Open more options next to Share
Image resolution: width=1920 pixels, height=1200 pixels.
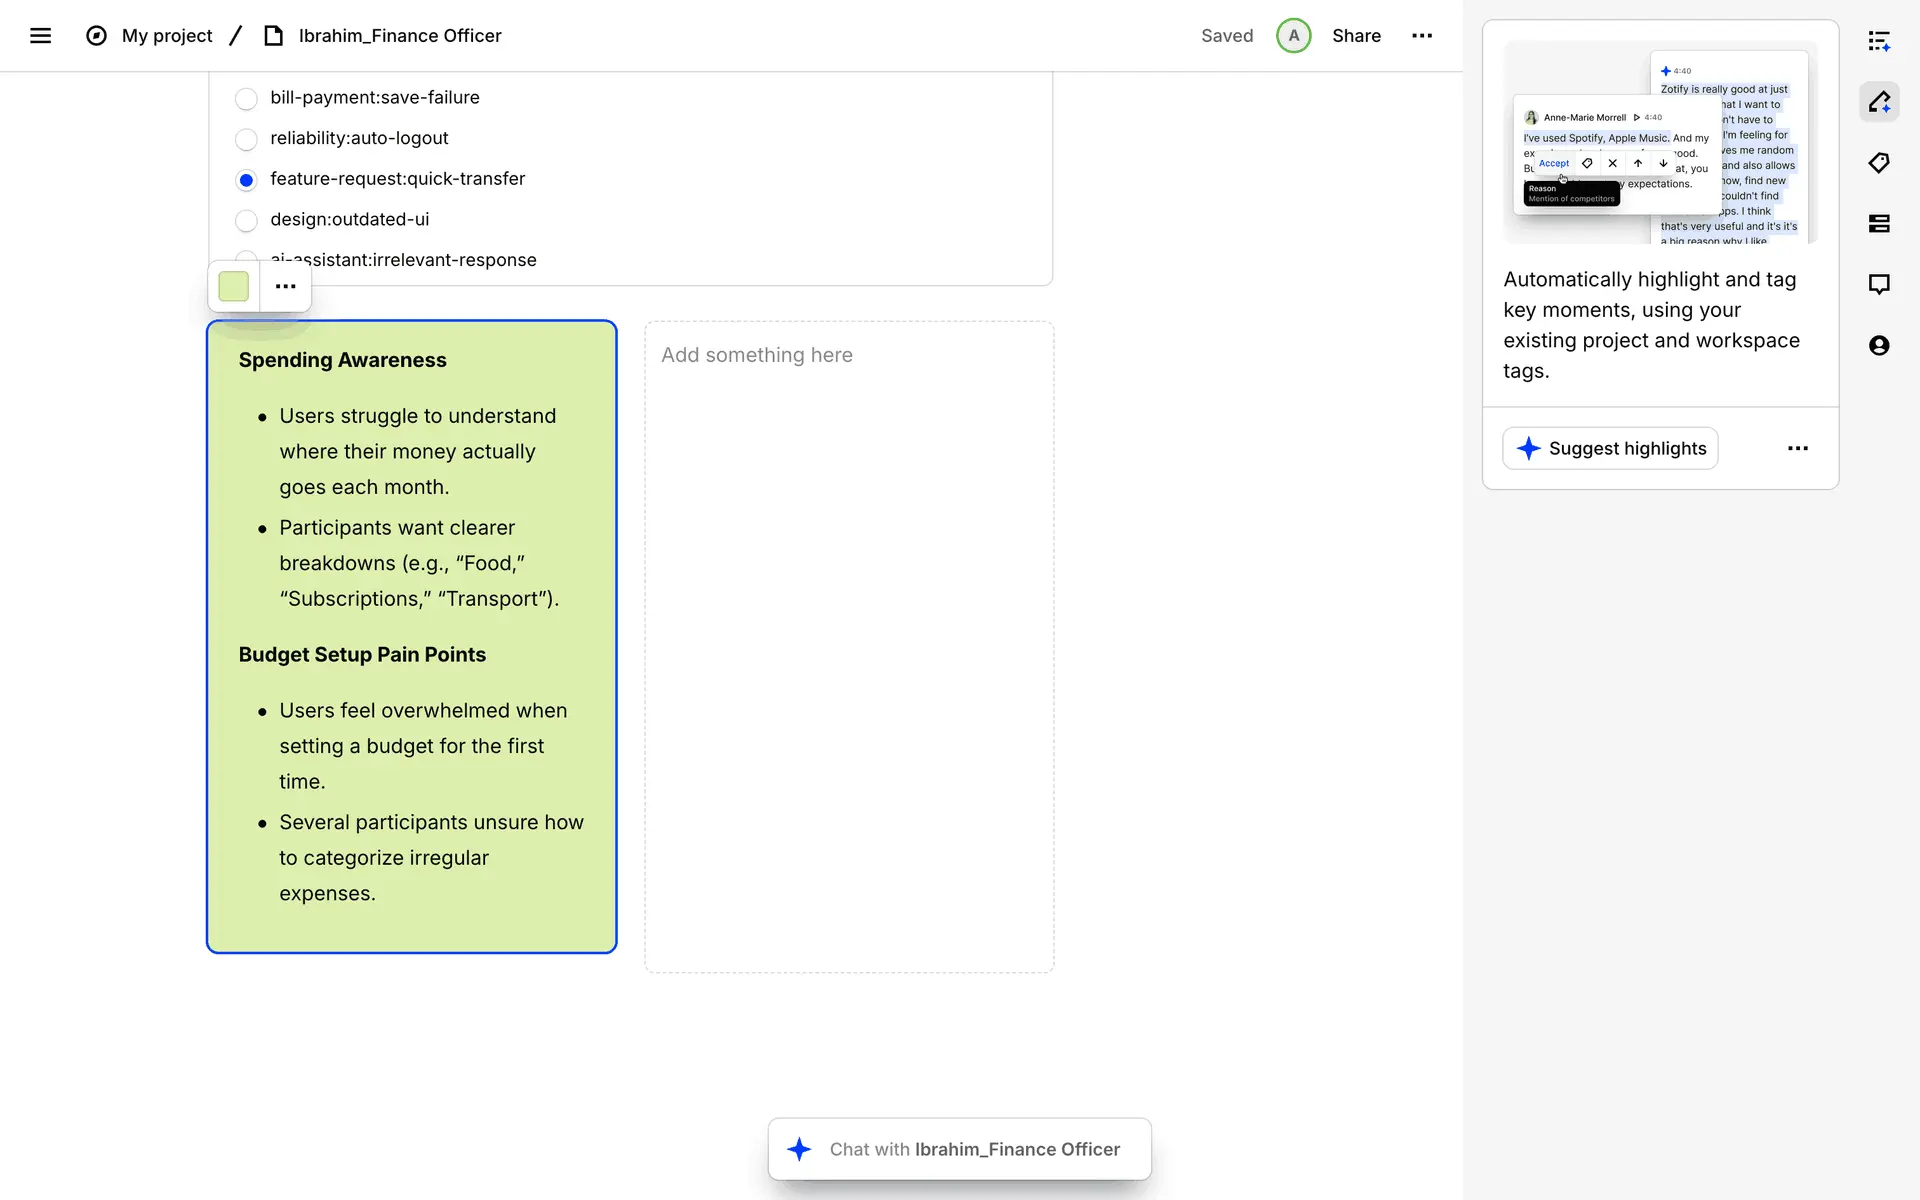(x=1422, y=36)
